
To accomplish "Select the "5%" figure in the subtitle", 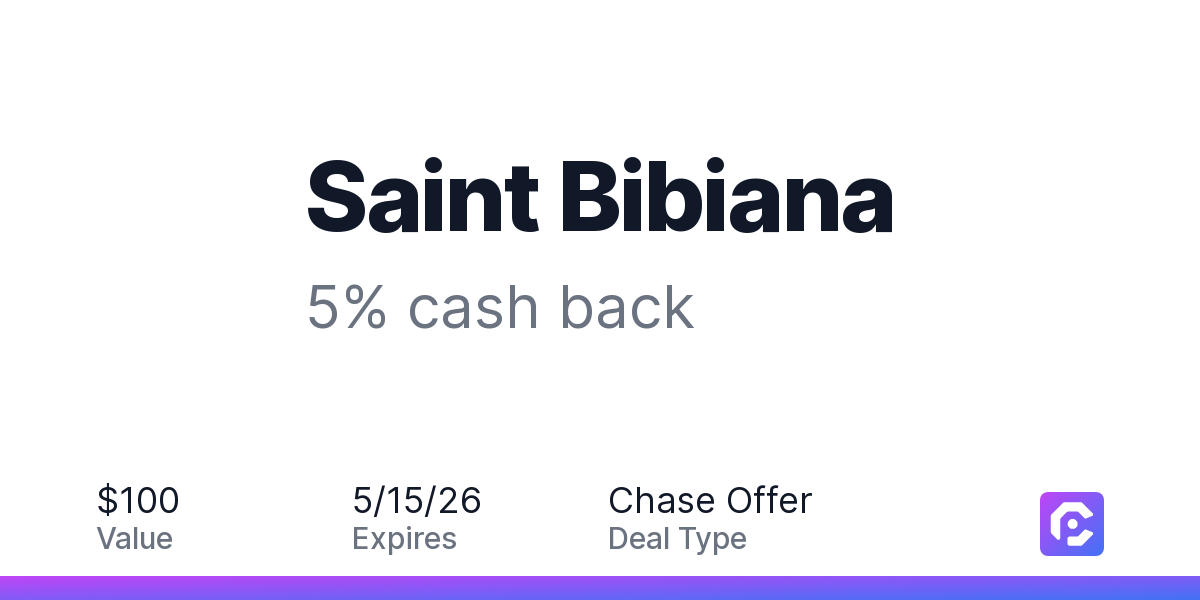I will [346, 307].
